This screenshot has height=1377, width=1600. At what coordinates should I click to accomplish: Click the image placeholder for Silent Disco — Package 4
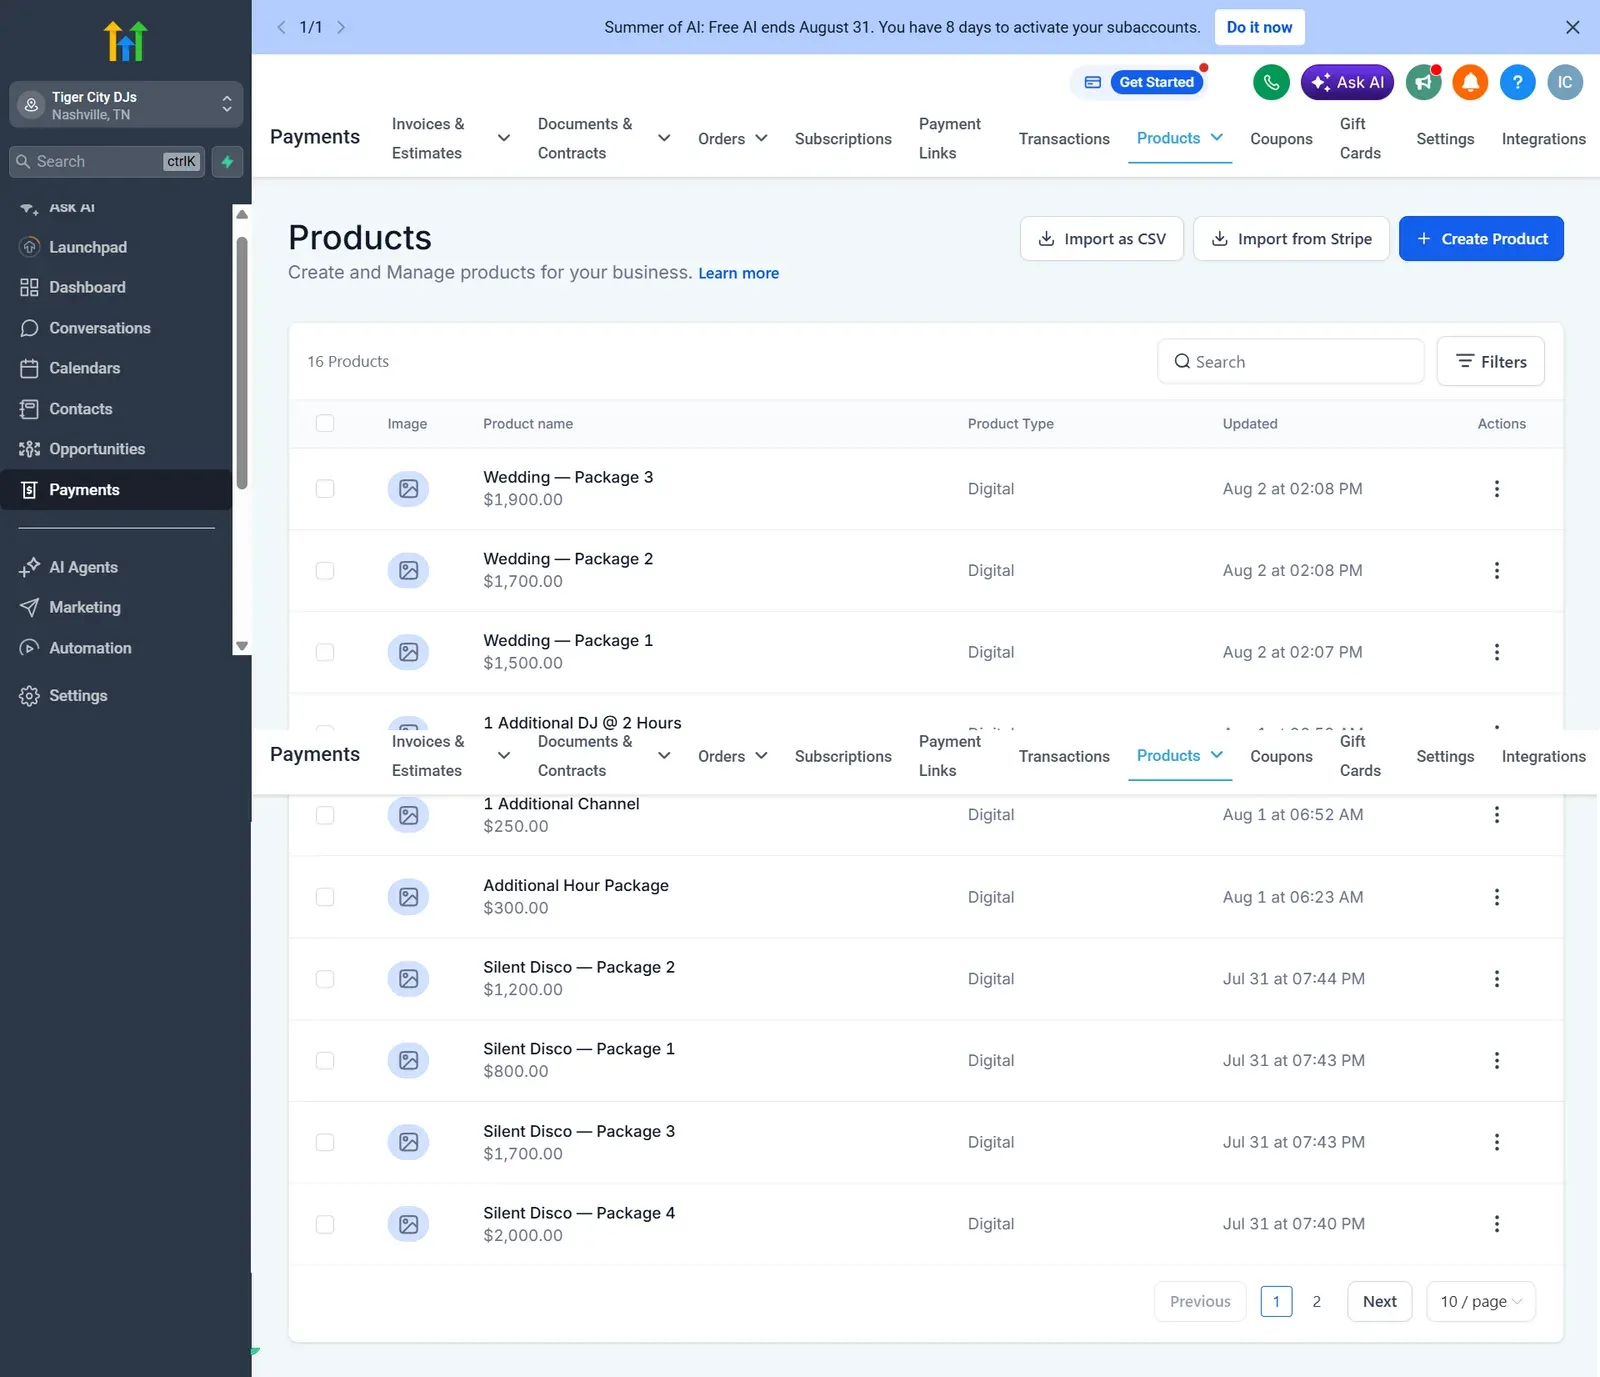pos(408,1224)
